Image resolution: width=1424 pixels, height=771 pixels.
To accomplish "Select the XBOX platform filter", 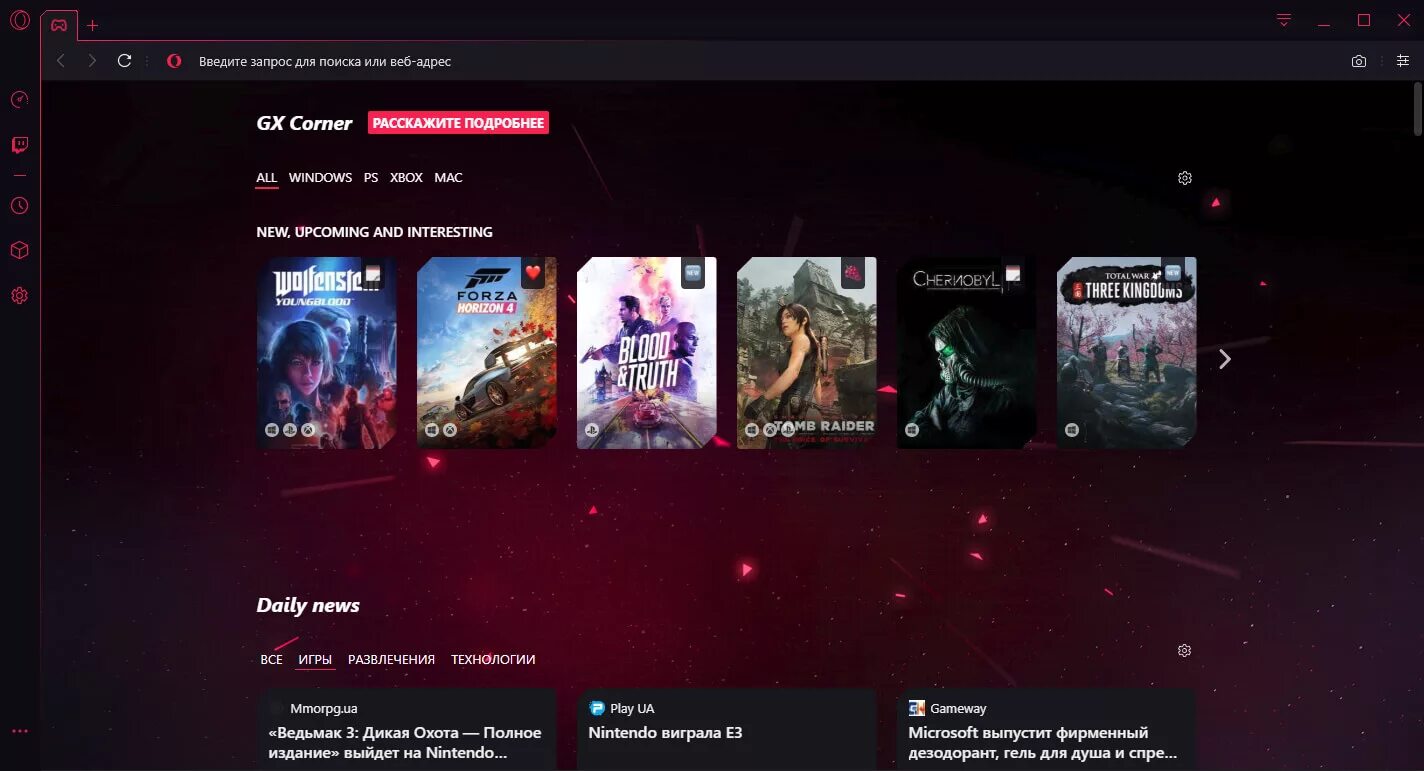I will coord(406,178).
